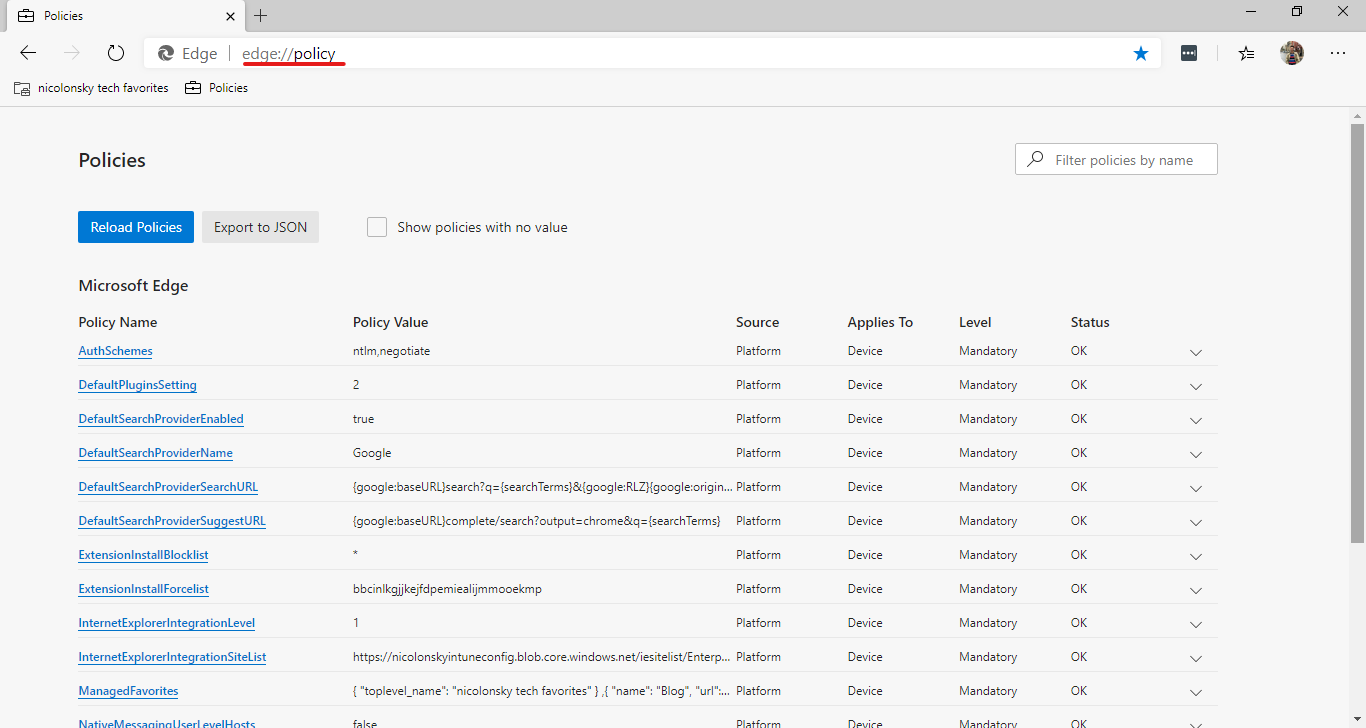Expand InternetExplorerIntegrationSiteList row details

[x=1196, y=658]
